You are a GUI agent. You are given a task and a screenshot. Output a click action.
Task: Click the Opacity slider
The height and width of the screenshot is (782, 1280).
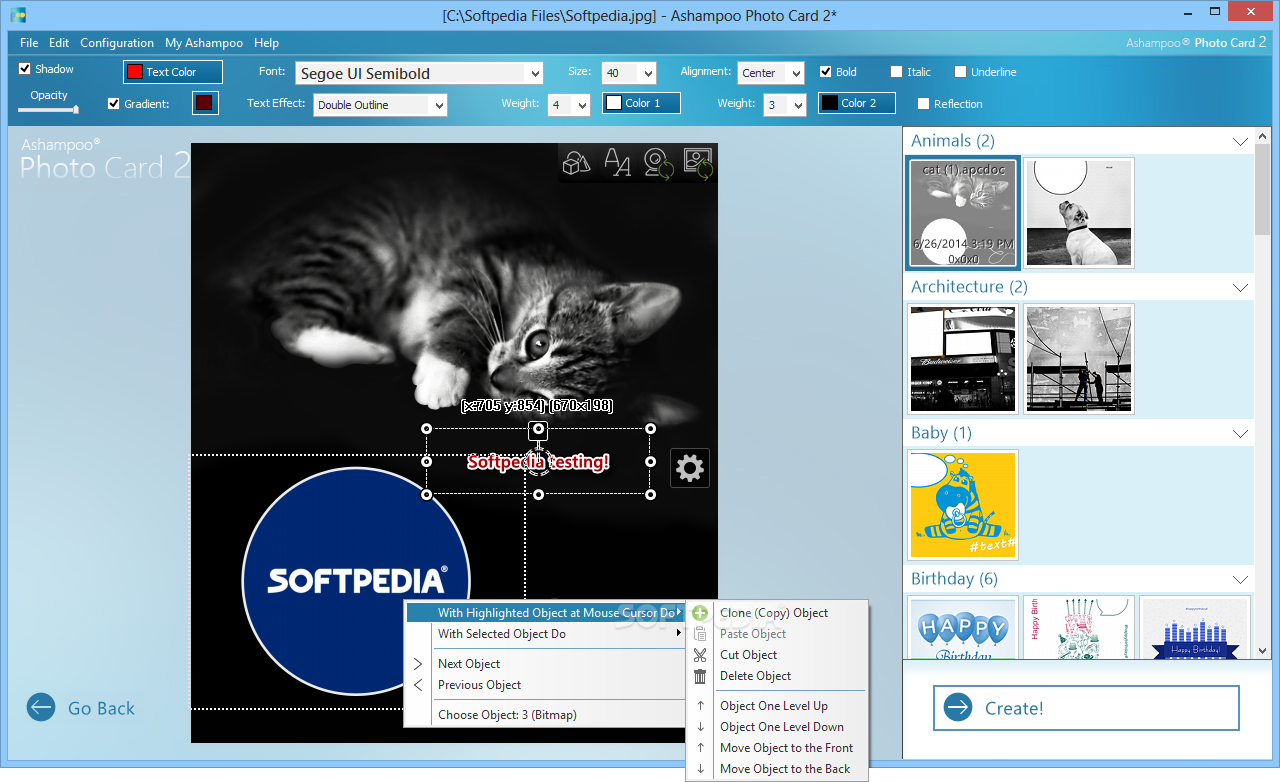[x=48, y=110]
